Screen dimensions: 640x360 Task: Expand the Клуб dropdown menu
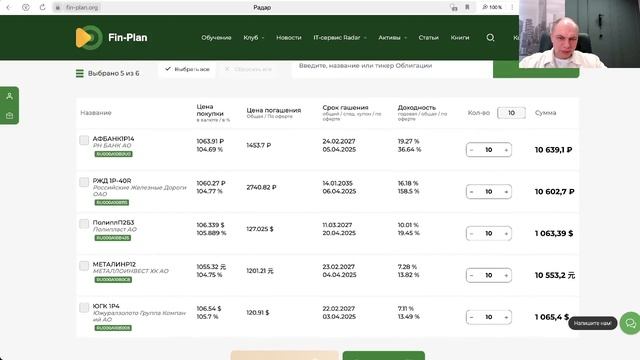click(x=253, y=38)
